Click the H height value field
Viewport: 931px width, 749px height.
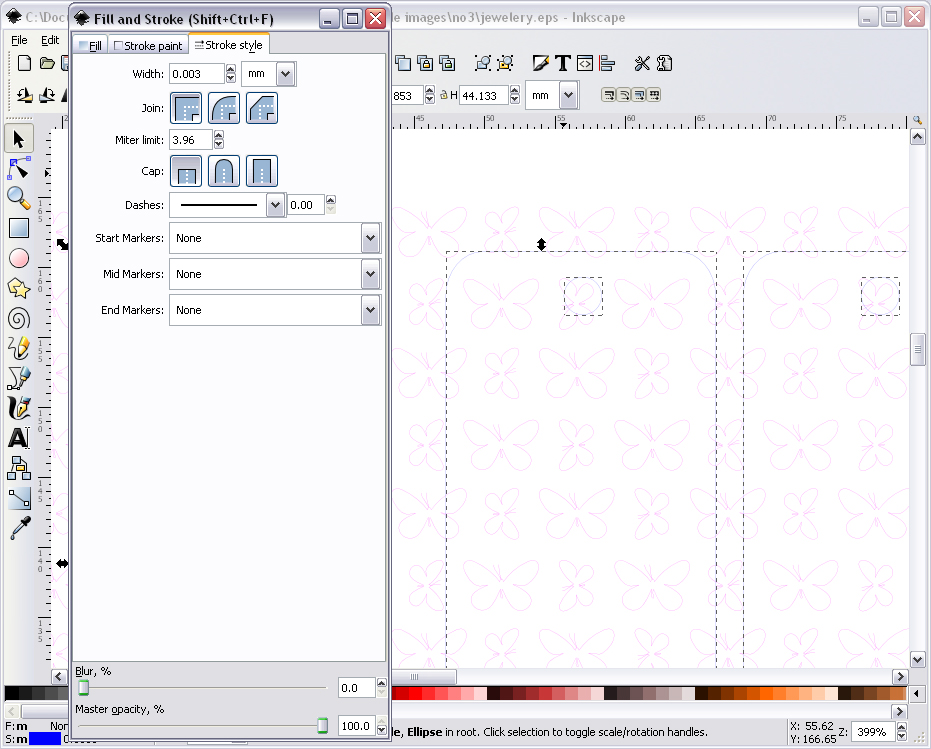coord(484,95)
